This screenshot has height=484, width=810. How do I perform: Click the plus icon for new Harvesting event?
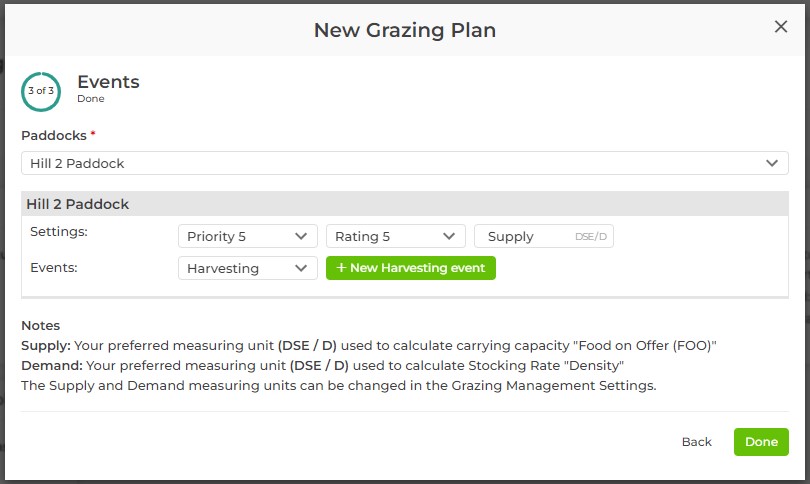click(341, 268)
